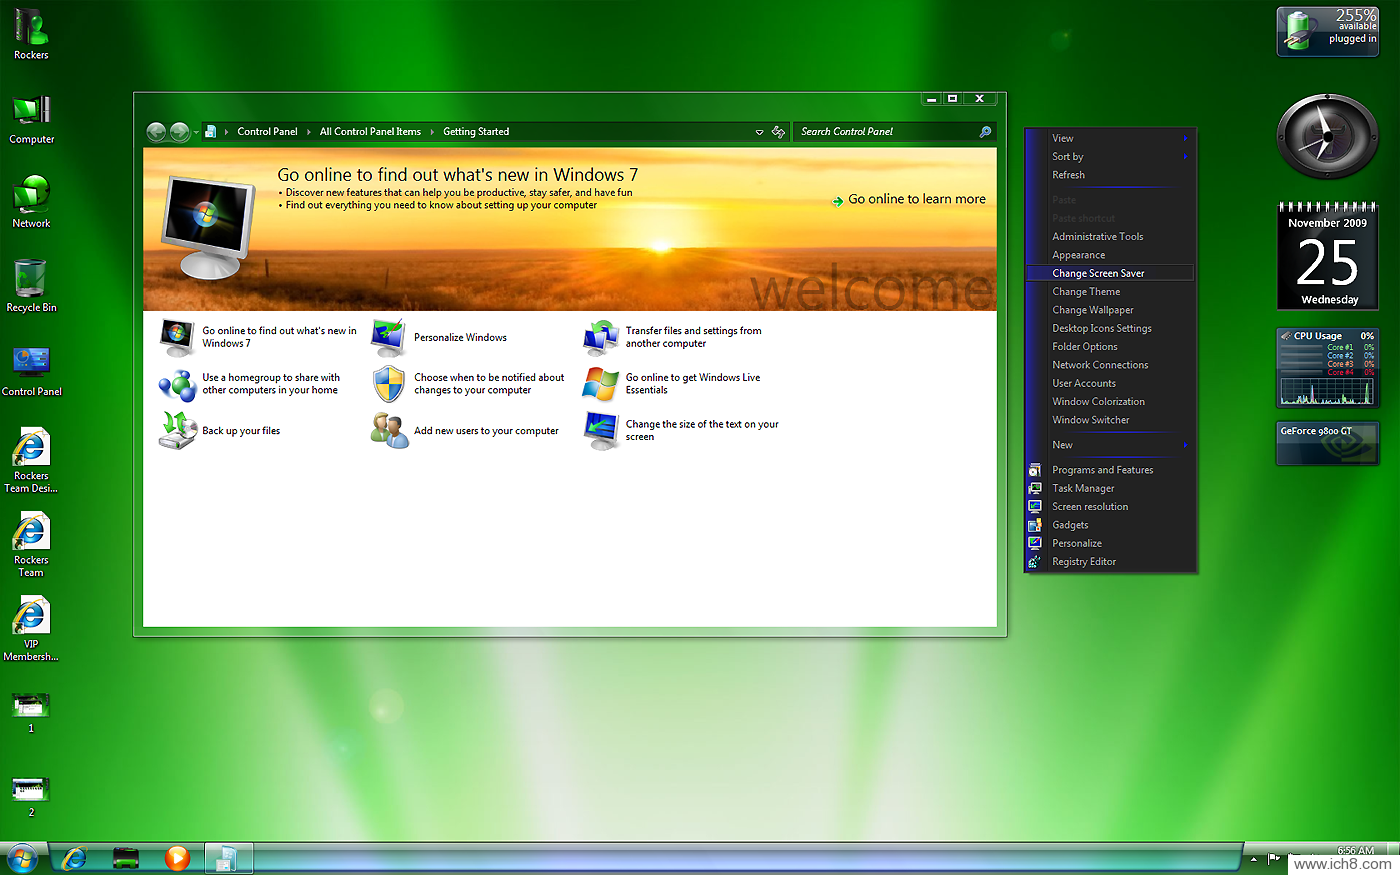
Task: Expand recent pages dropdown arrow
Action: (195, 132)
